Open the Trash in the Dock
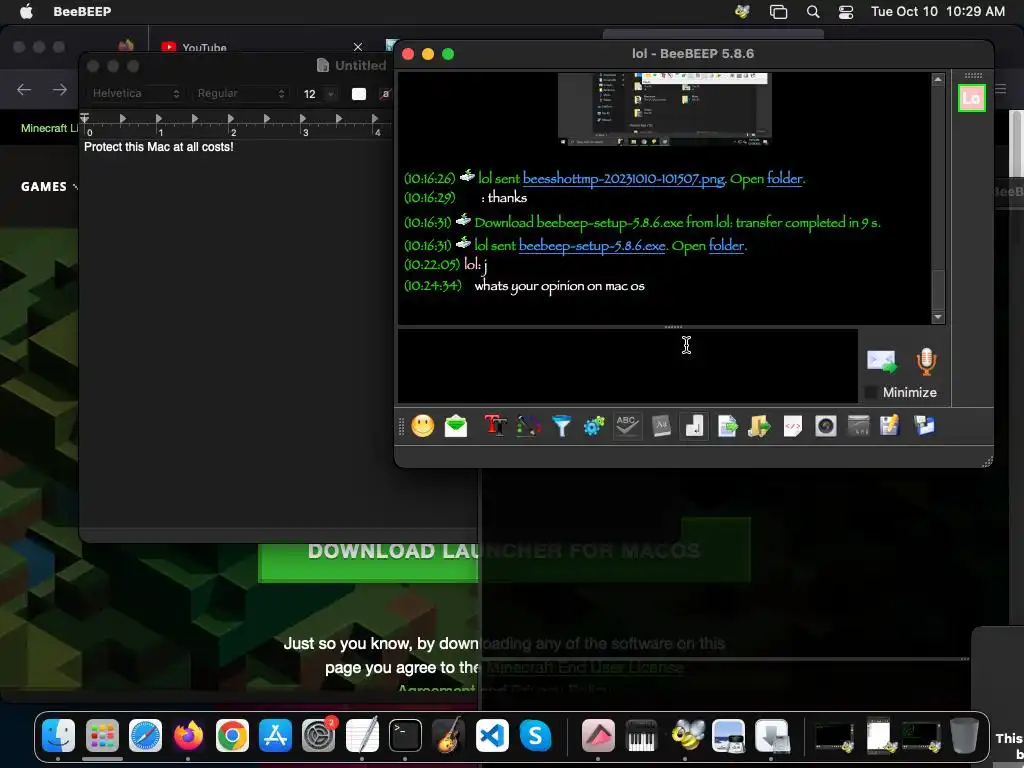1024x768 pixels. click(x=964, y=736)
